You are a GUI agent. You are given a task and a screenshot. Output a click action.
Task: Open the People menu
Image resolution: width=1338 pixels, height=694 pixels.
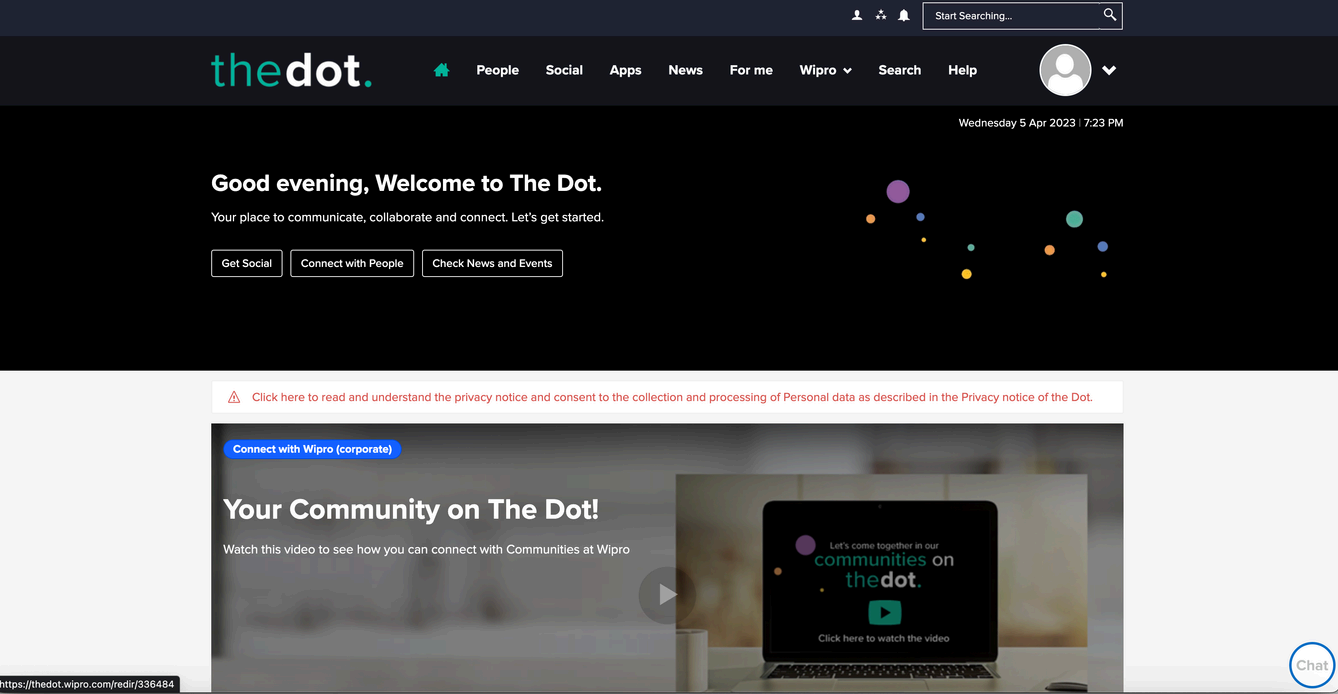[x=497, y=70]
